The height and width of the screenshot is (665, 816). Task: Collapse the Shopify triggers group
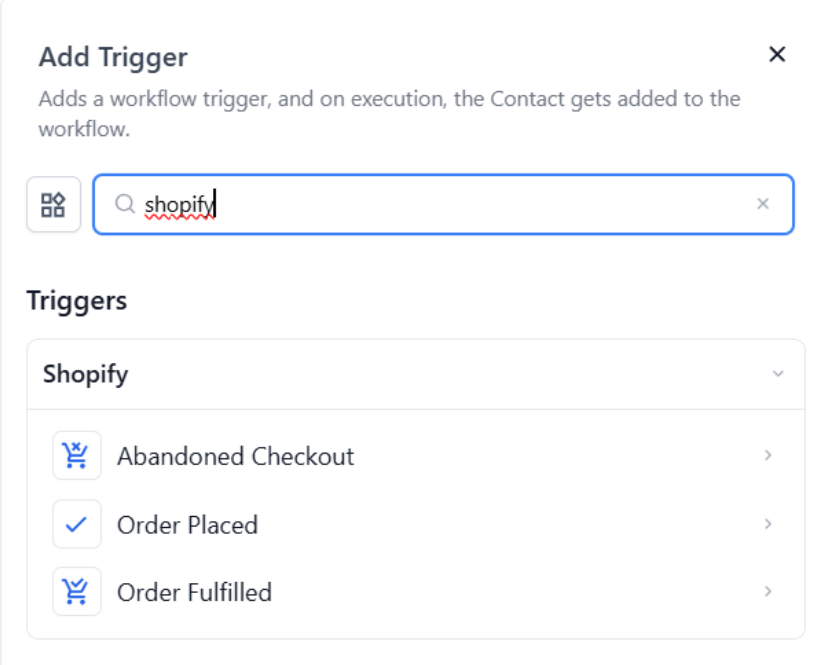coord(778,374)
